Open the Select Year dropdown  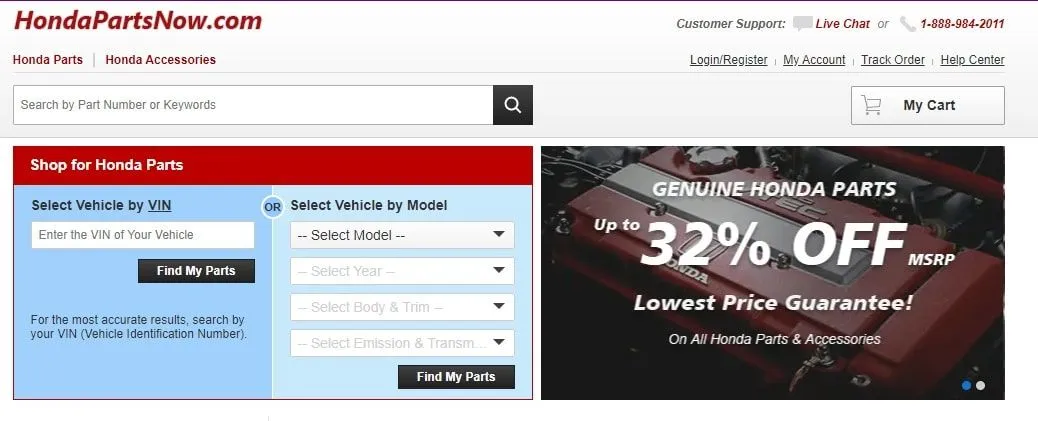click(x=402, y=271)
